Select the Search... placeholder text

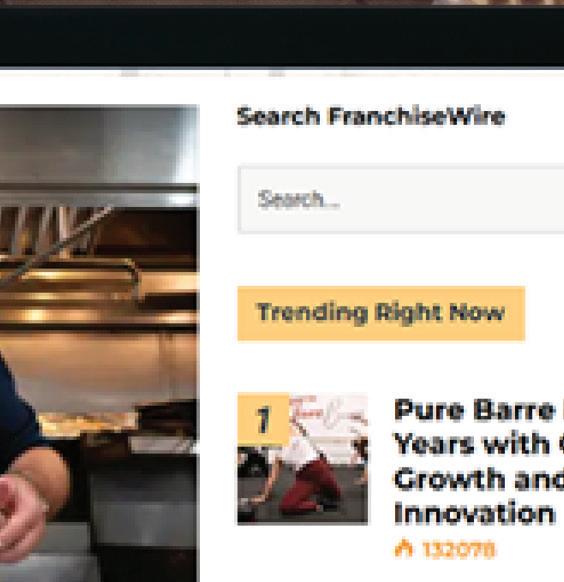[x=299, y=200]
